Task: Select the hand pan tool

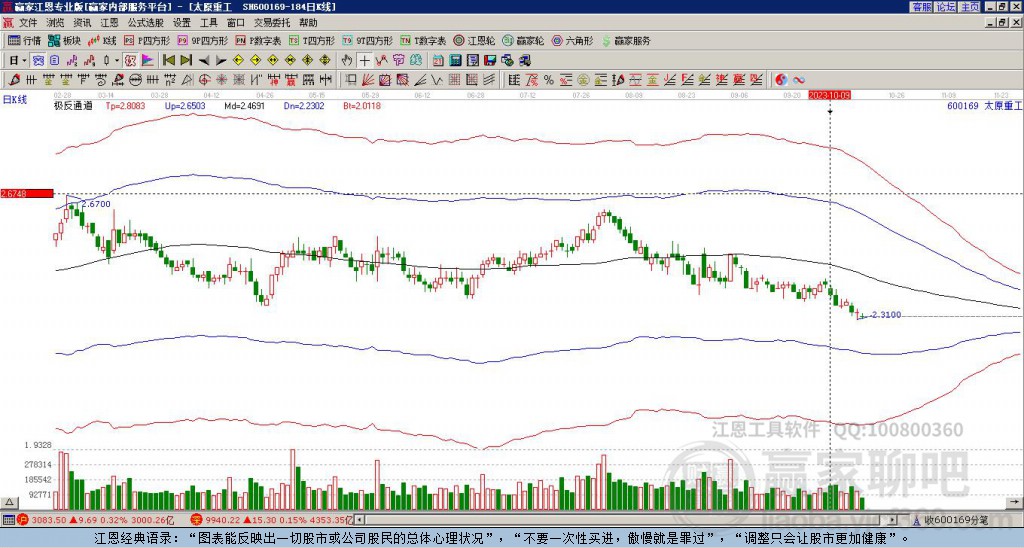Action: click(x=347, y=61)
